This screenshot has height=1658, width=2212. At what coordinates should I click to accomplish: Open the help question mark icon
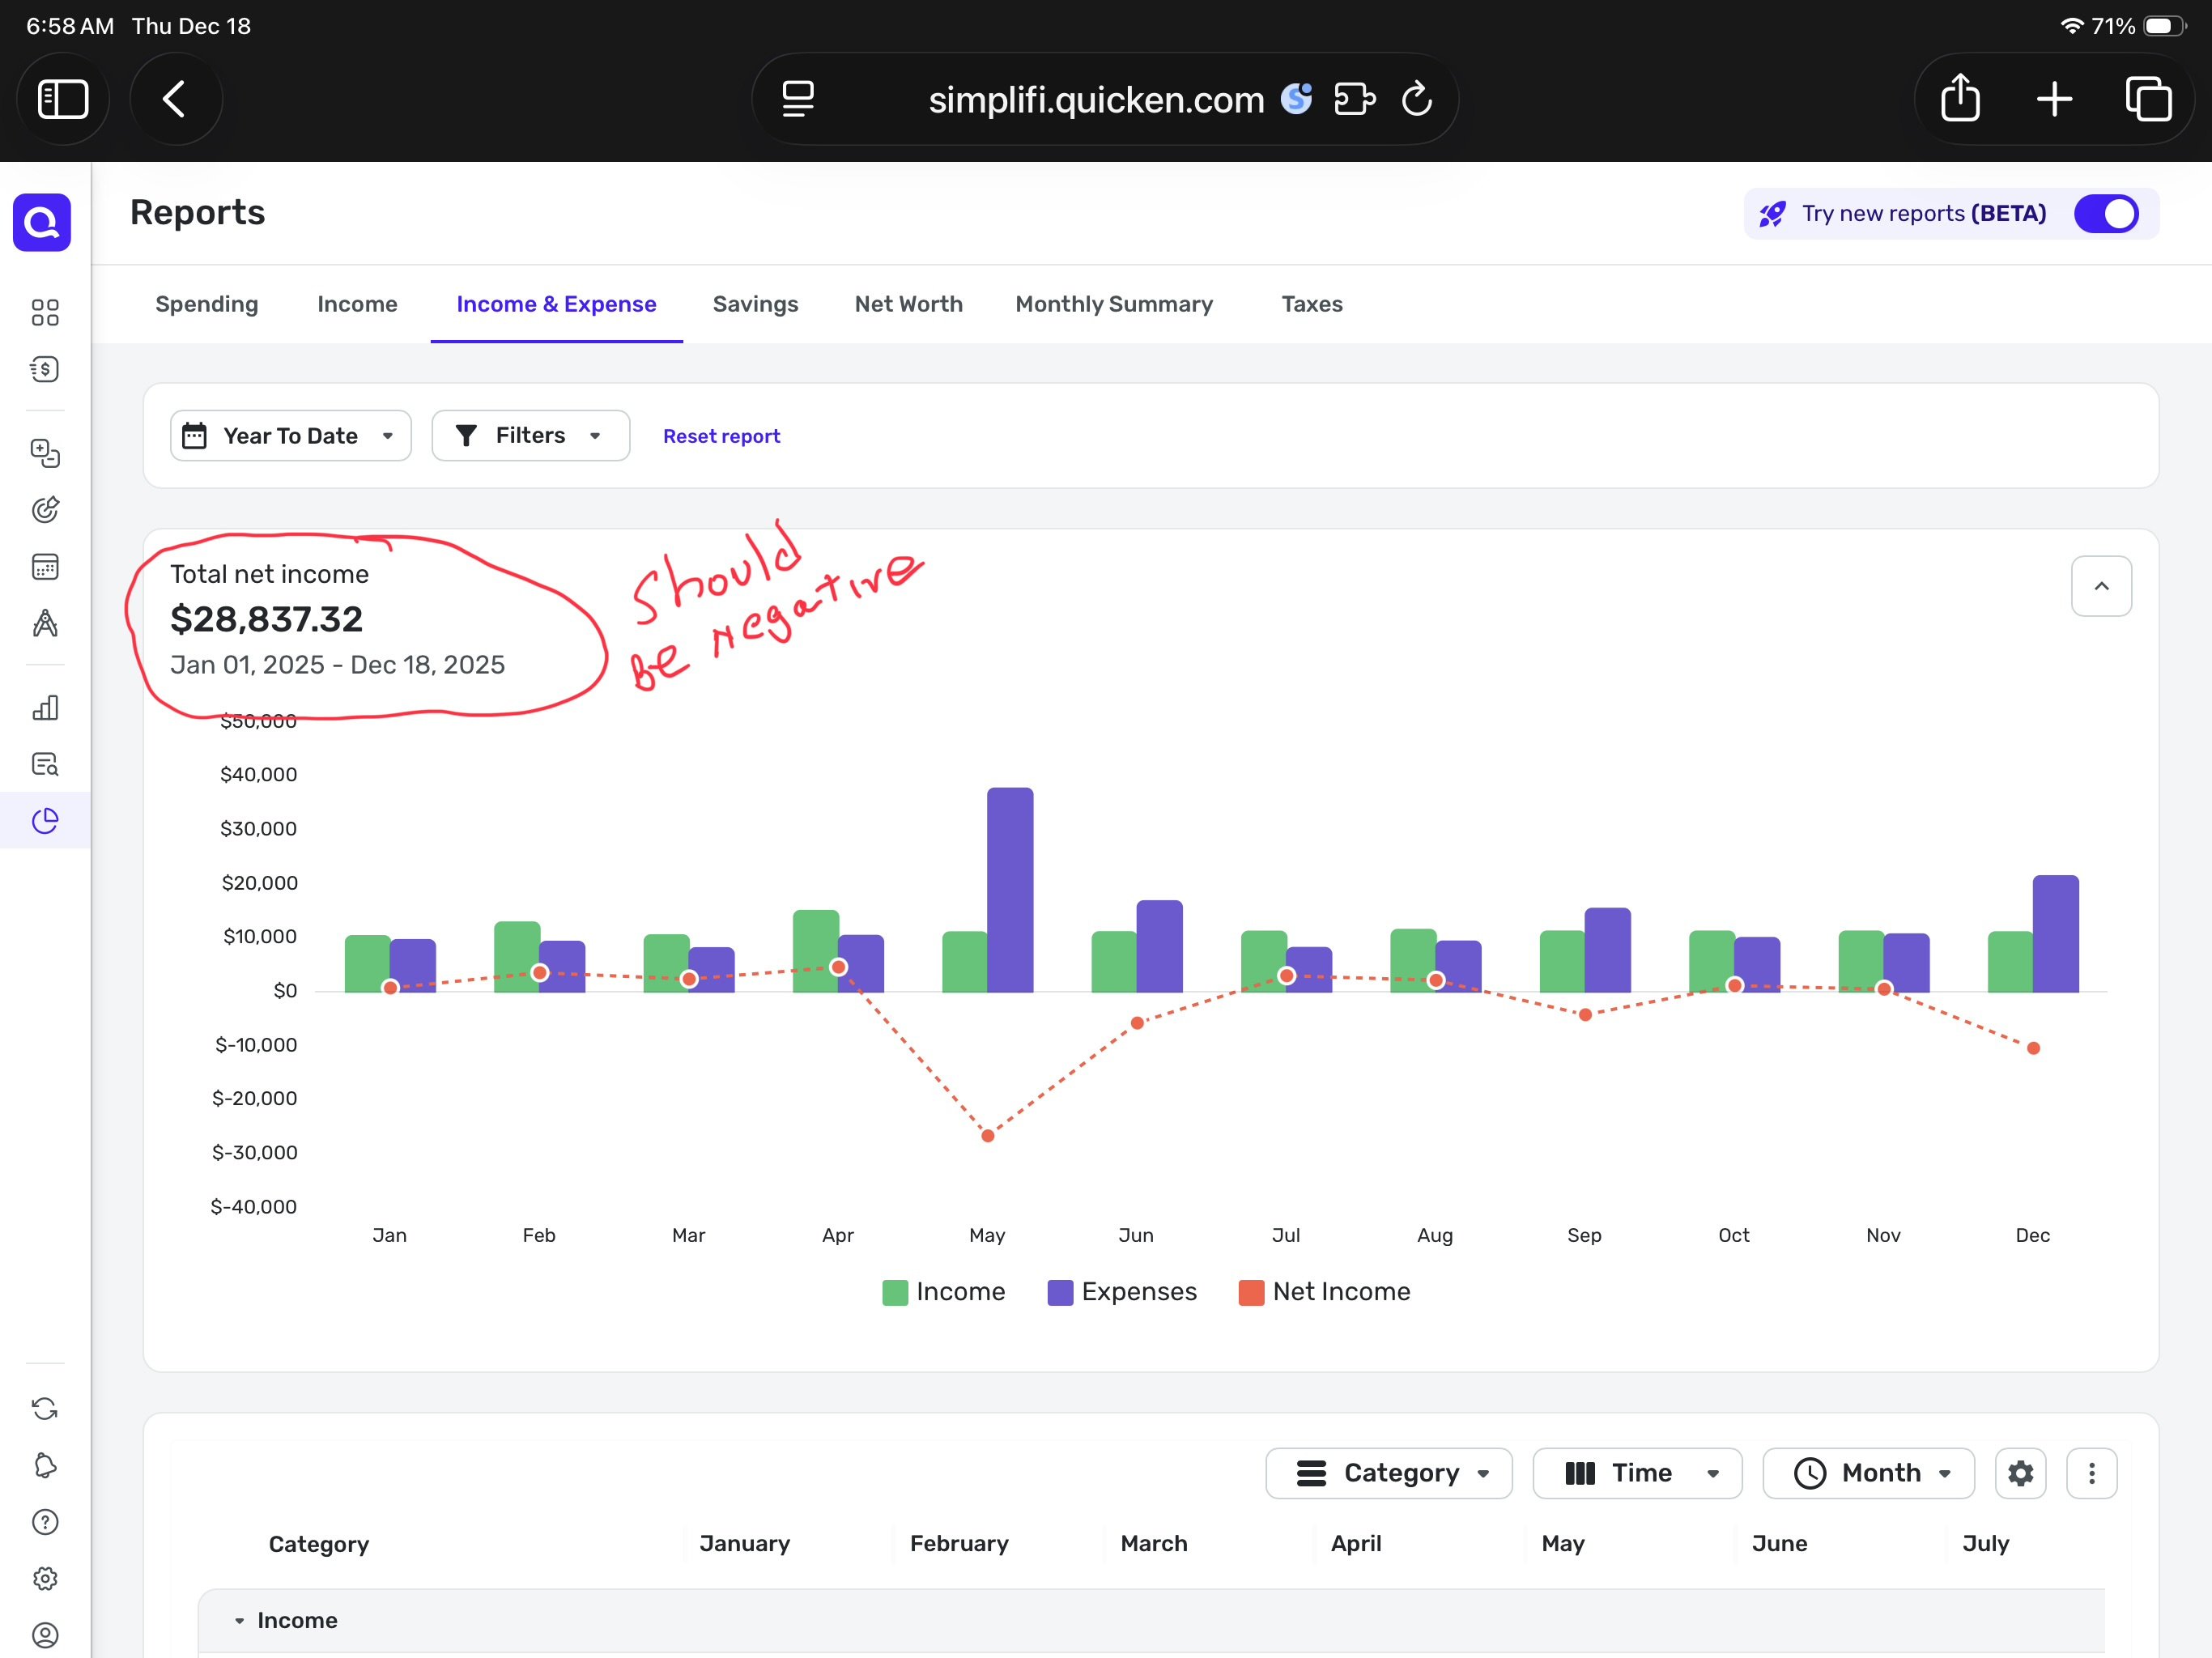click(x=45, y=1522)
